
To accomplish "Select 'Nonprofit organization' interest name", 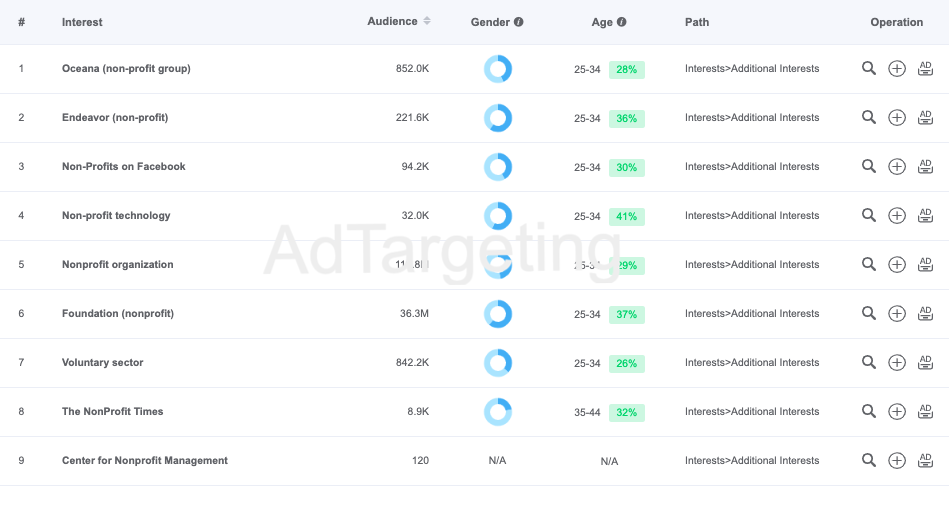I will point(117,264).
